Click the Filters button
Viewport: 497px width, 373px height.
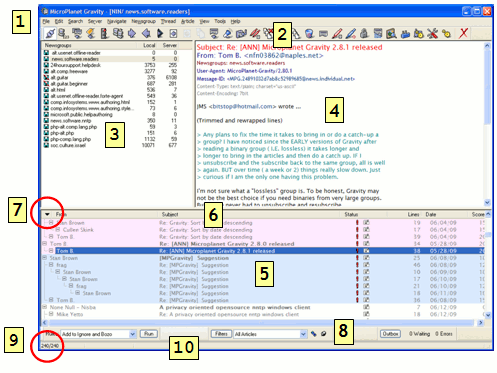(221, 334)
